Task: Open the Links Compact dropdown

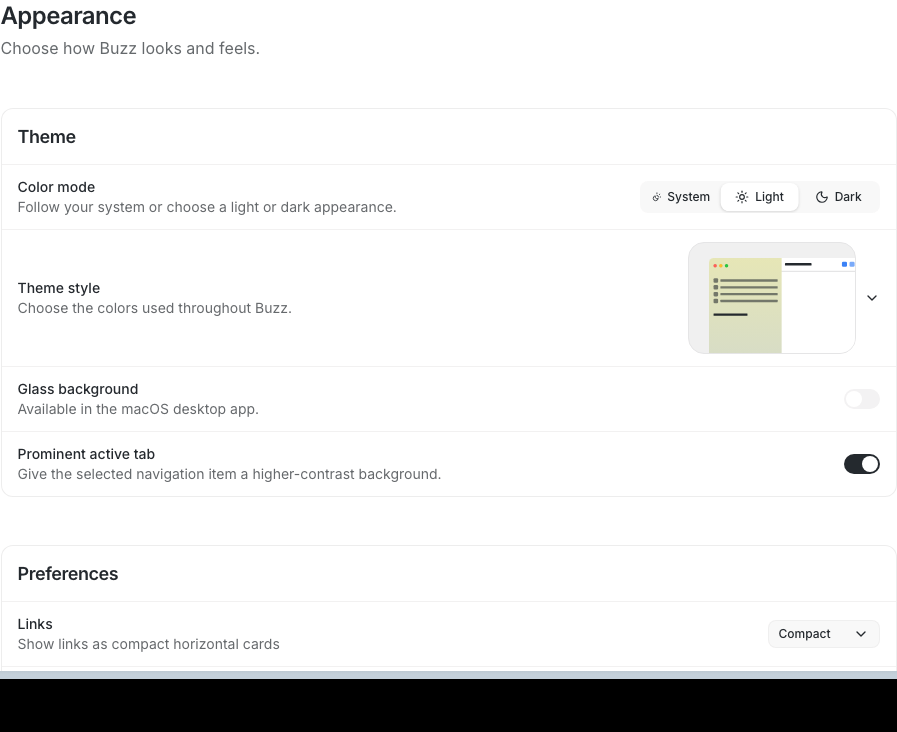Action: click(823, 634)
